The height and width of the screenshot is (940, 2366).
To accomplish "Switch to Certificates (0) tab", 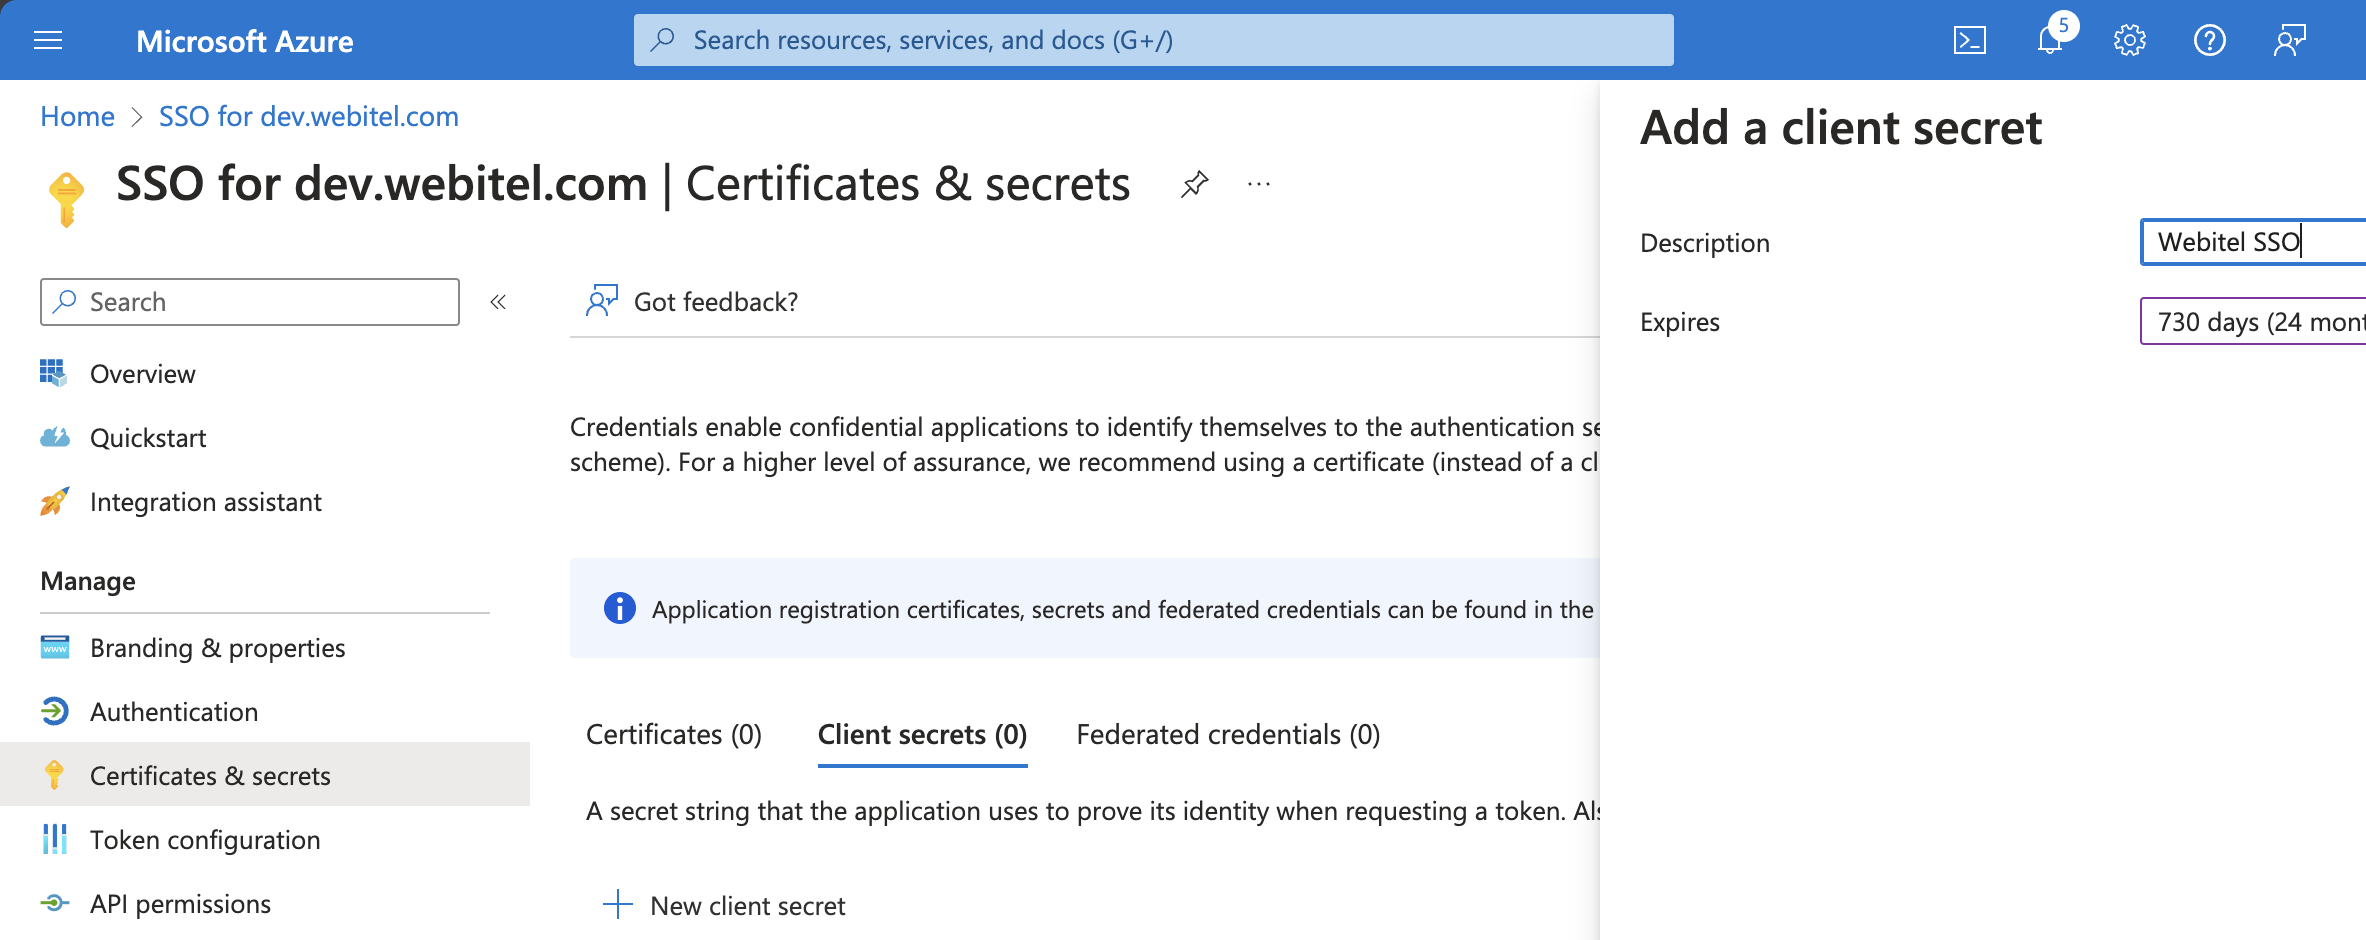I will point(674,735).
